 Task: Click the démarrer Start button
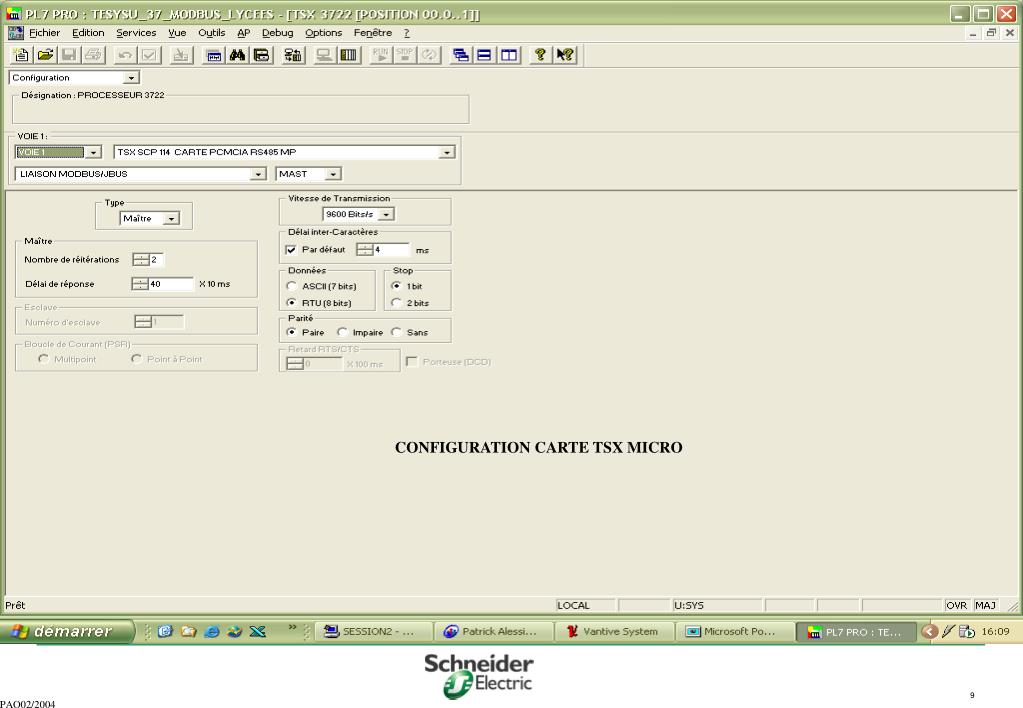click(67, 631)
